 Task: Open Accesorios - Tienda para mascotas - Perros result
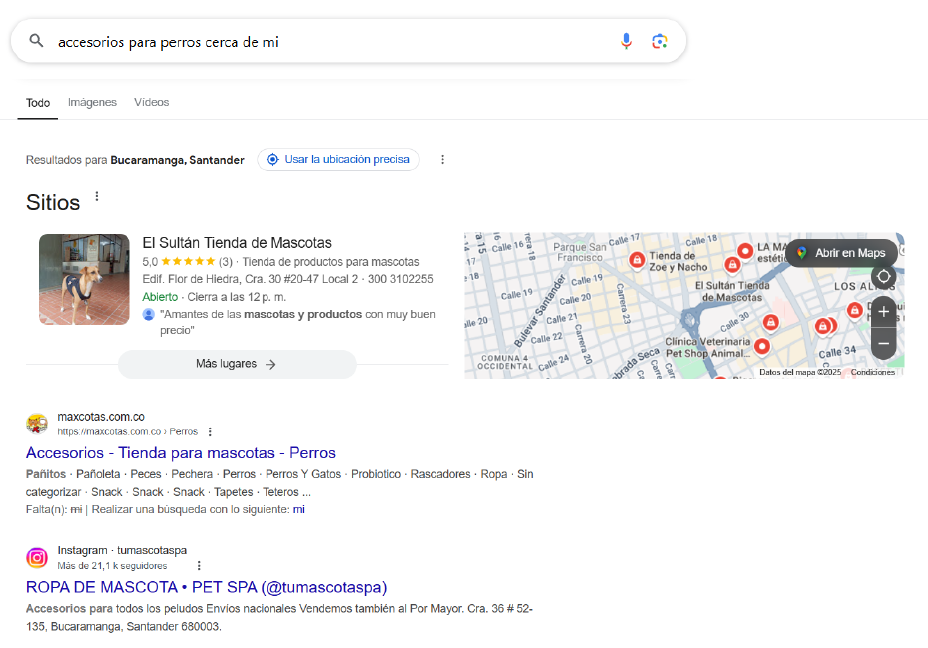[181, 453]
